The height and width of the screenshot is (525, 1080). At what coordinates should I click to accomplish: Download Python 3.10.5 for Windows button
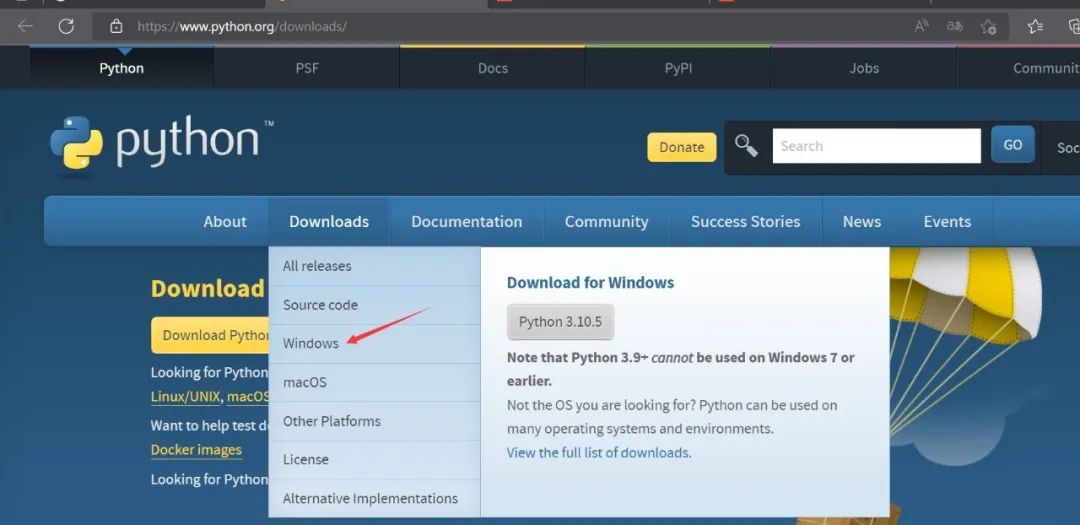tap(560, 322)
